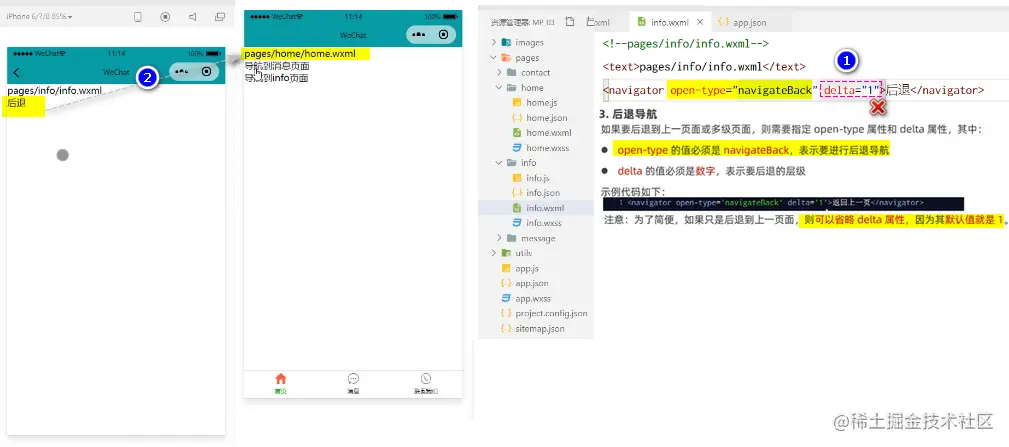This screenshot has width=1009, height=447.
Task: Open the iPhone 6/7/8 85% device dropdown
Action: click(39, 17)
